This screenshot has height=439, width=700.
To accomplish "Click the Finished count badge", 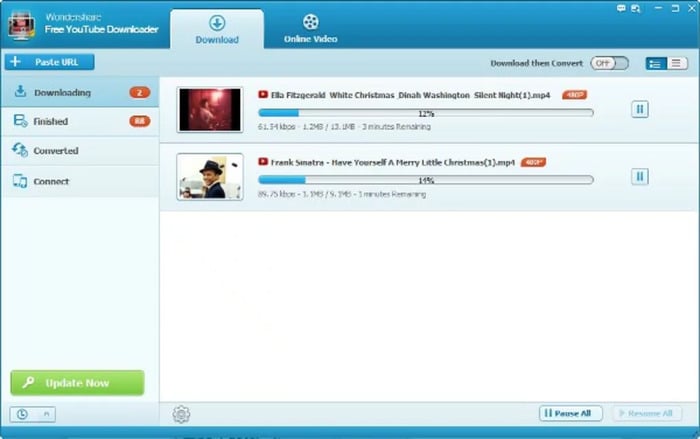I will (x=140, y=121).
